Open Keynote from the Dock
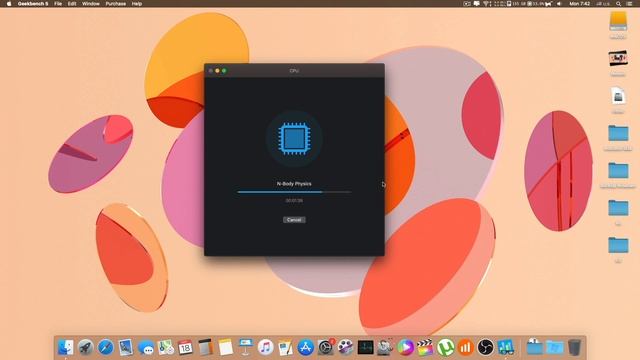The height and width of the screenshot is (360, 640). pyautogui.click(x=245, y=347)
